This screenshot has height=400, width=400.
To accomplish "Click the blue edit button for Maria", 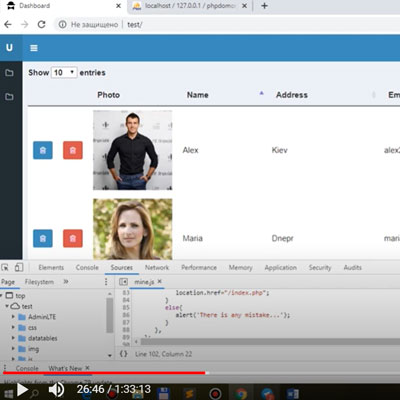I will [43, 238].
